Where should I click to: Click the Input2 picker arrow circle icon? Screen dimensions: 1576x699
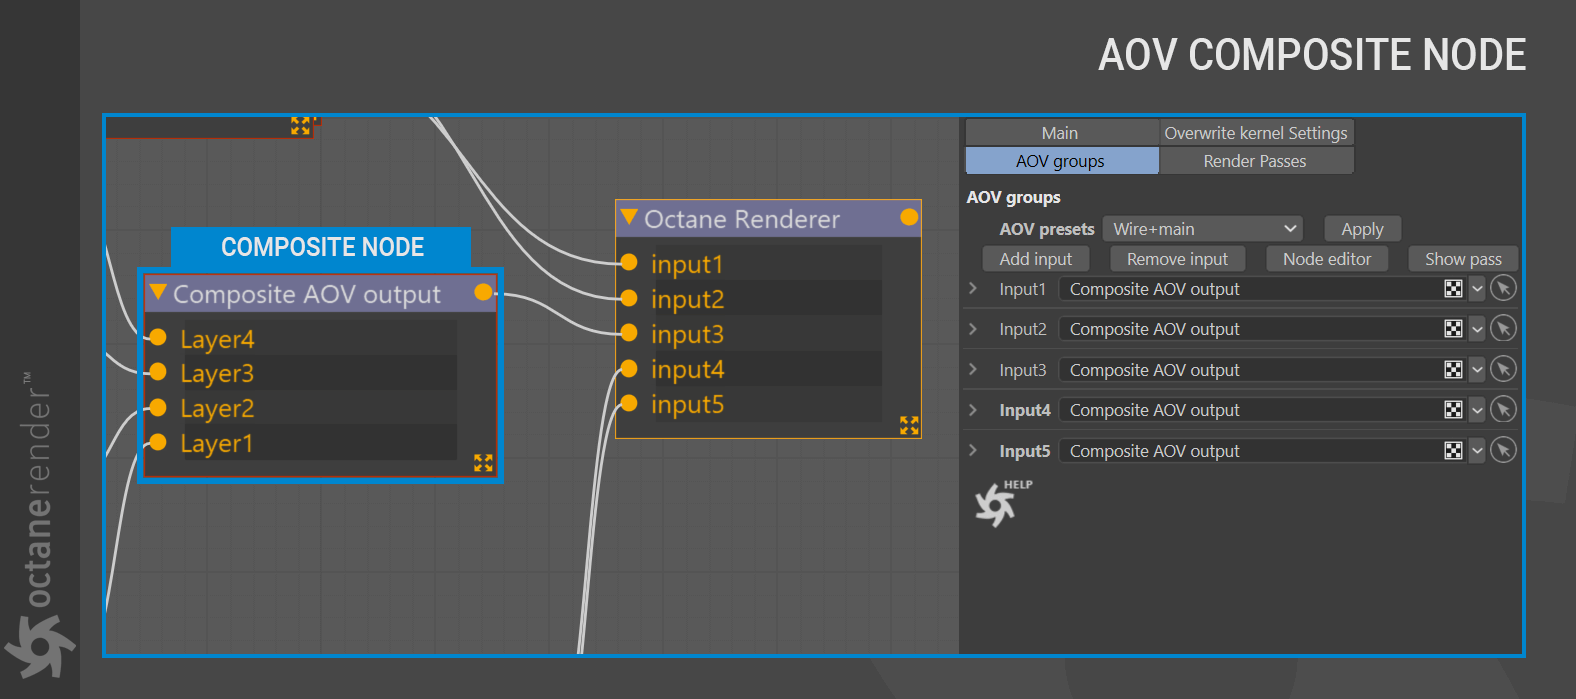(1503, 329)
